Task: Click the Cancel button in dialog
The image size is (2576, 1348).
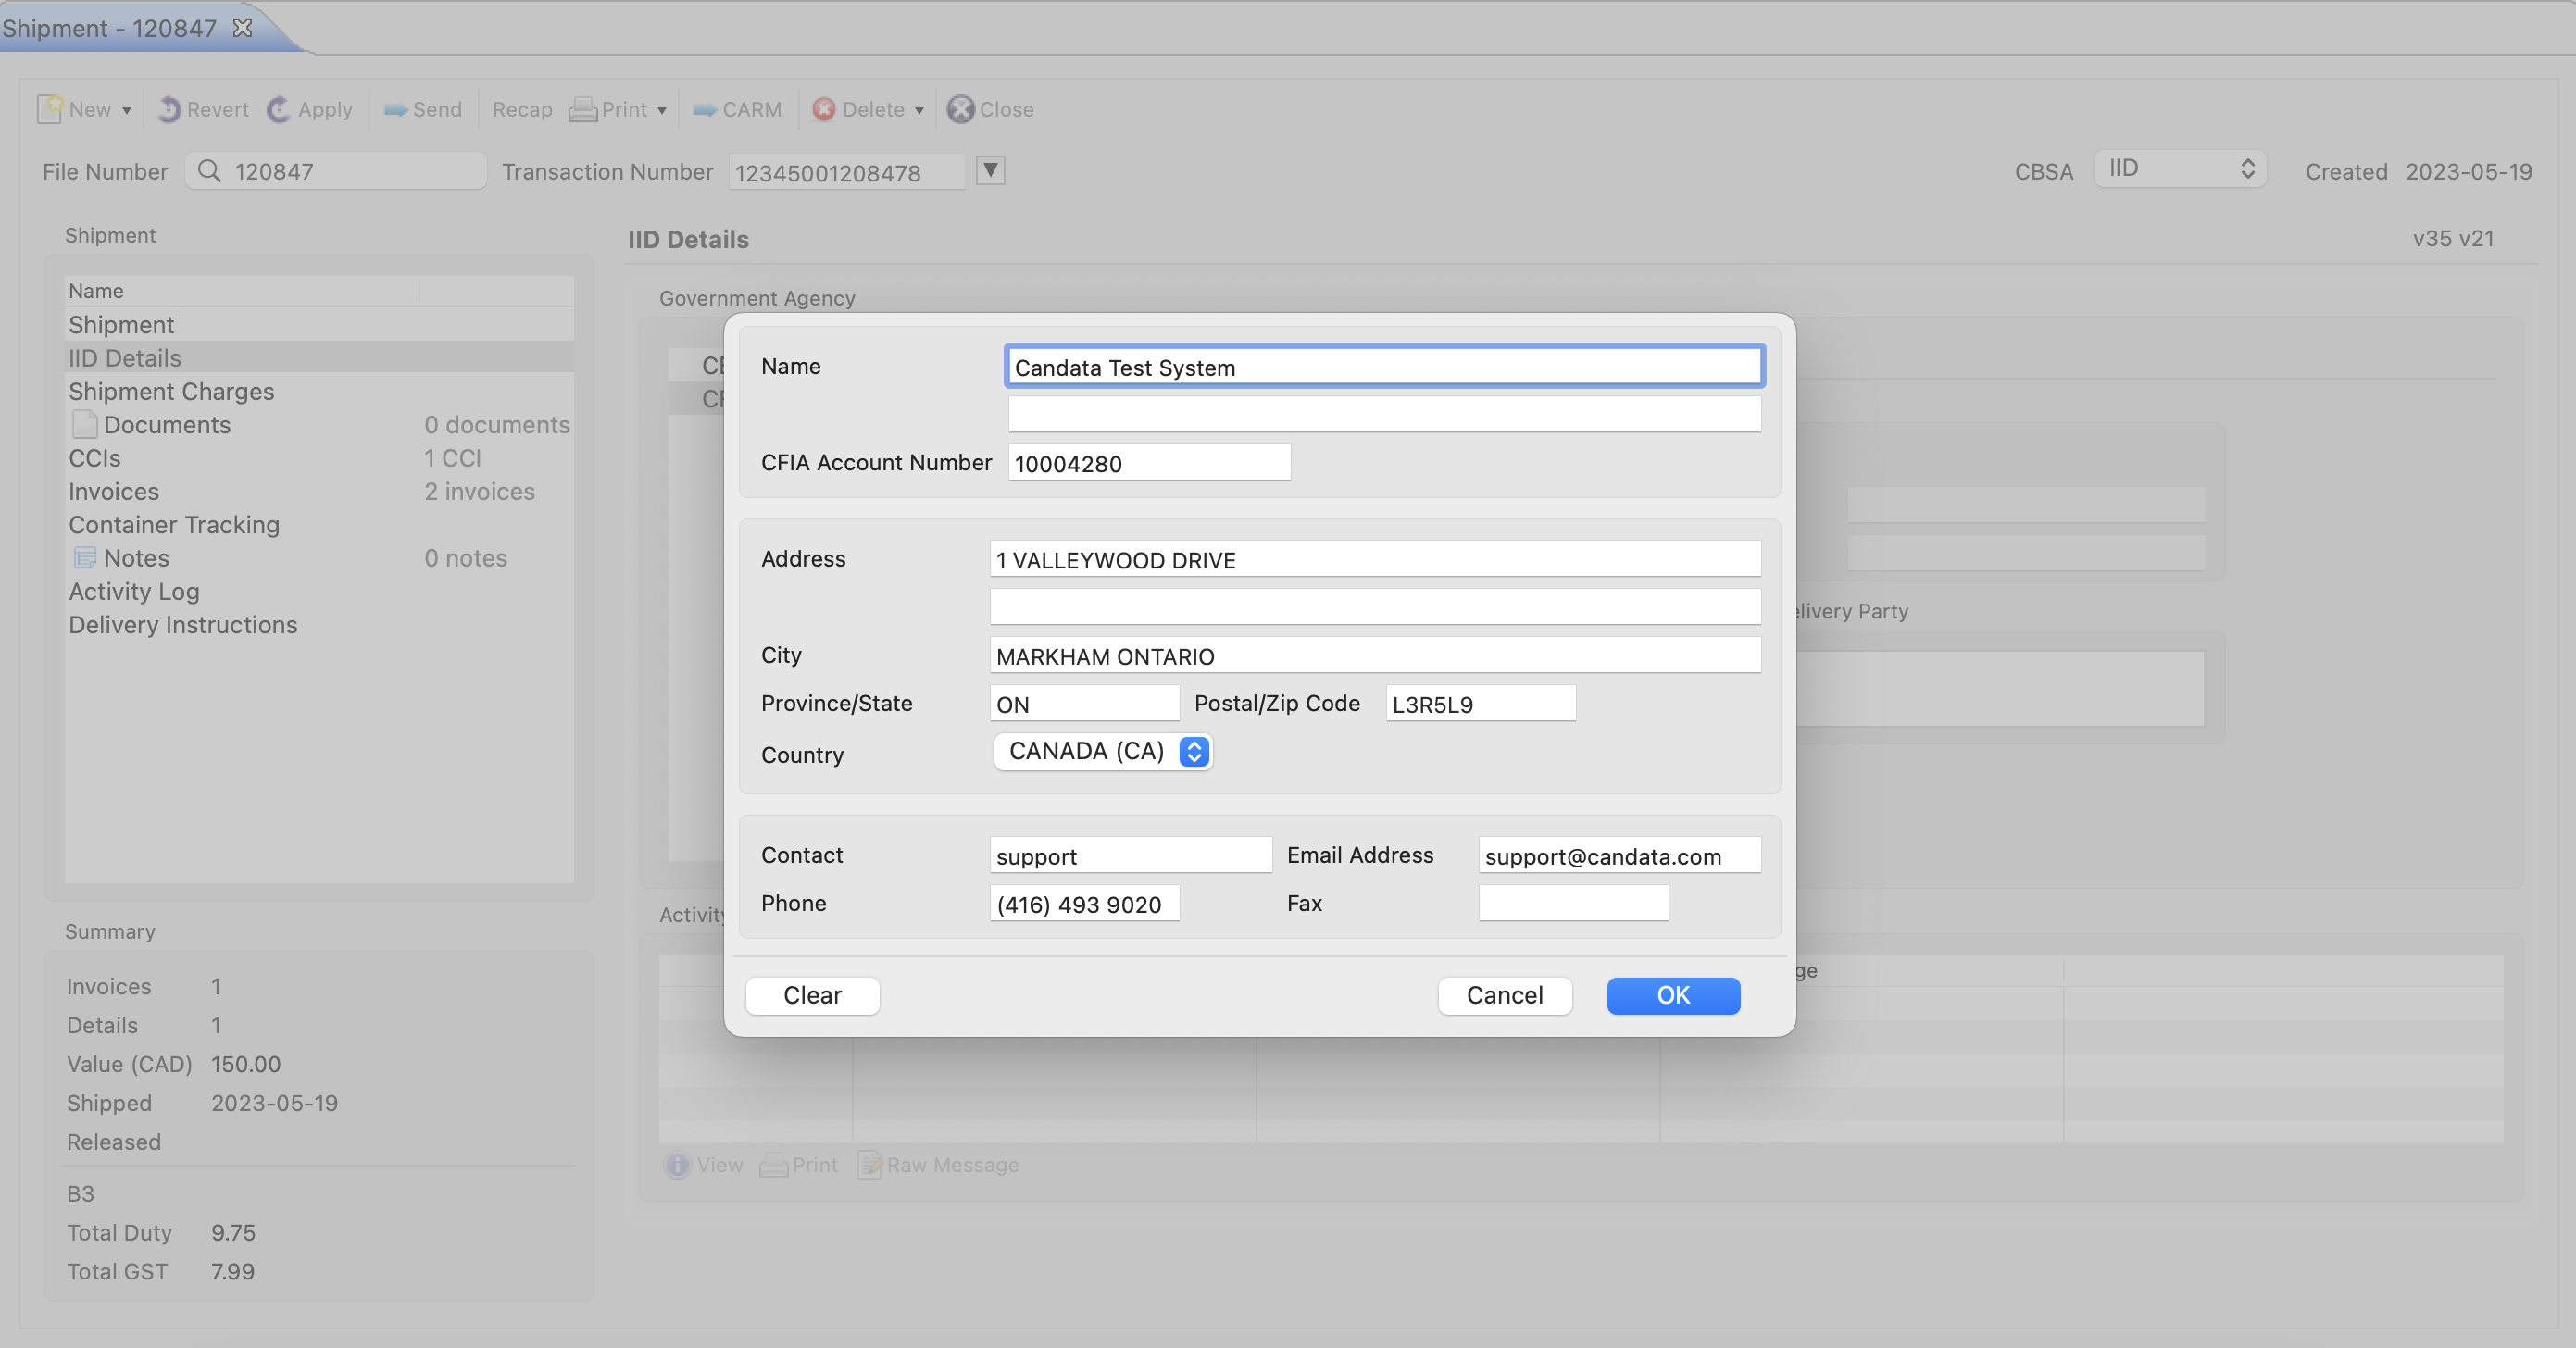Action: coord(1505,995)
